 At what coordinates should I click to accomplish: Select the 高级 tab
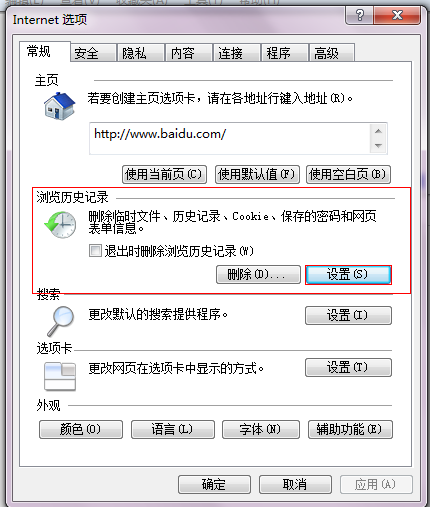tap(332, 53)
